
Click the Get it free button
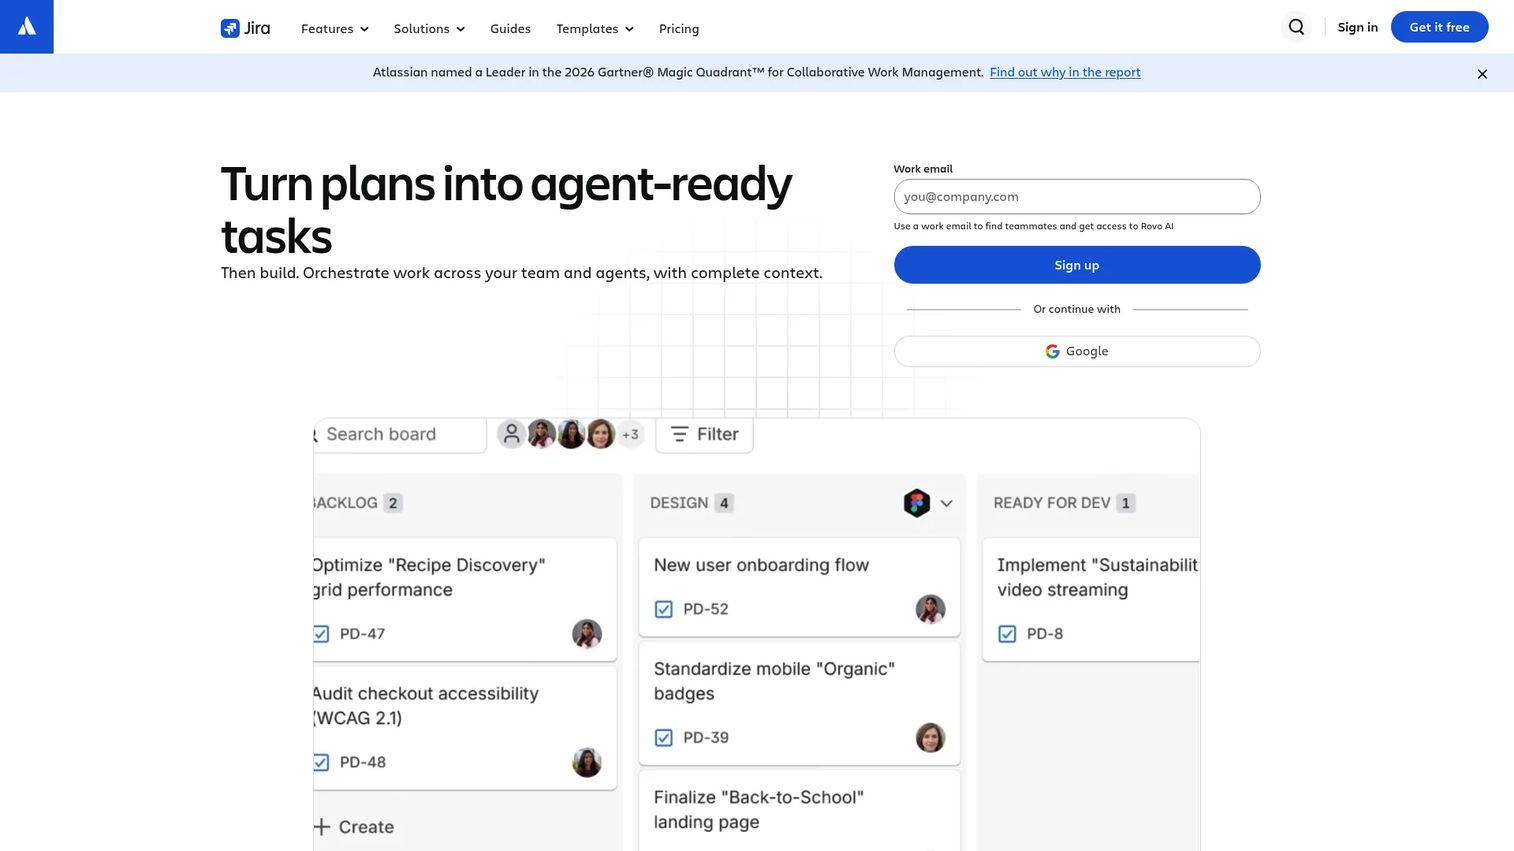tap(1439, 27)
